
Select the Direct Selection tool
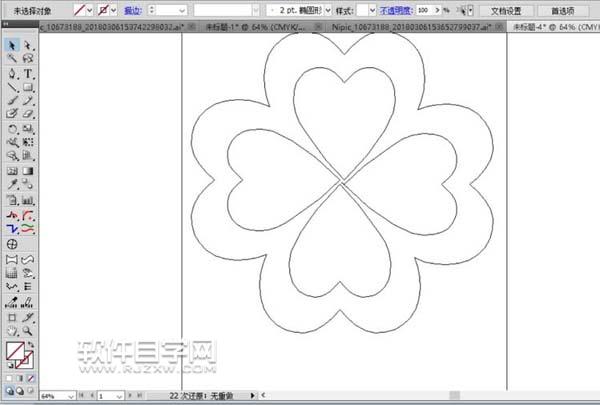coord(28,46)
